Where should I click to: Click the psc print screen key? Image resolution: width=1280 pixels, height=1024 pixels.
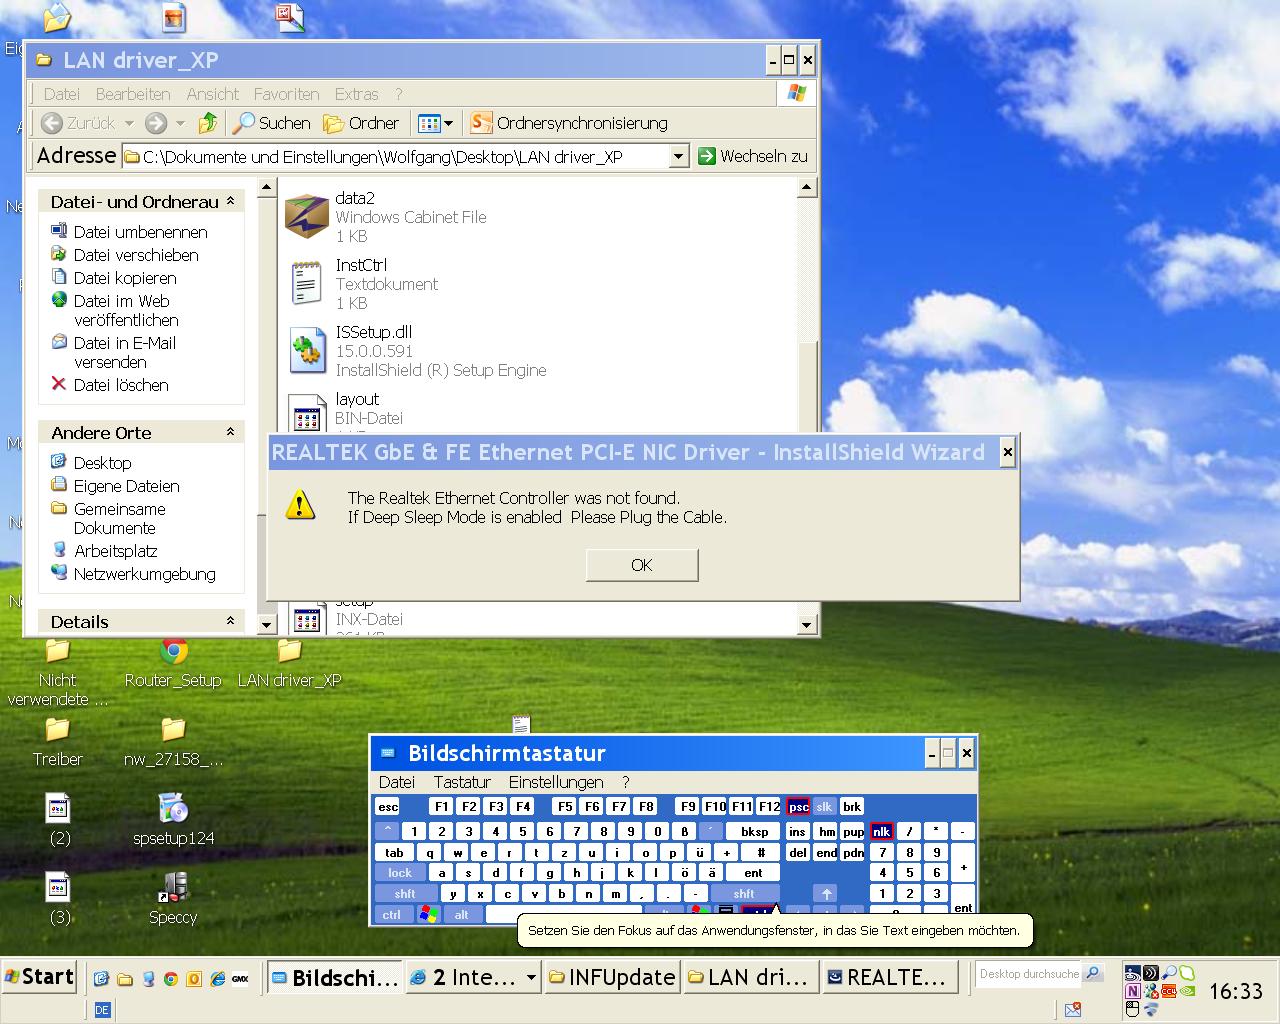tap(798, 807)
